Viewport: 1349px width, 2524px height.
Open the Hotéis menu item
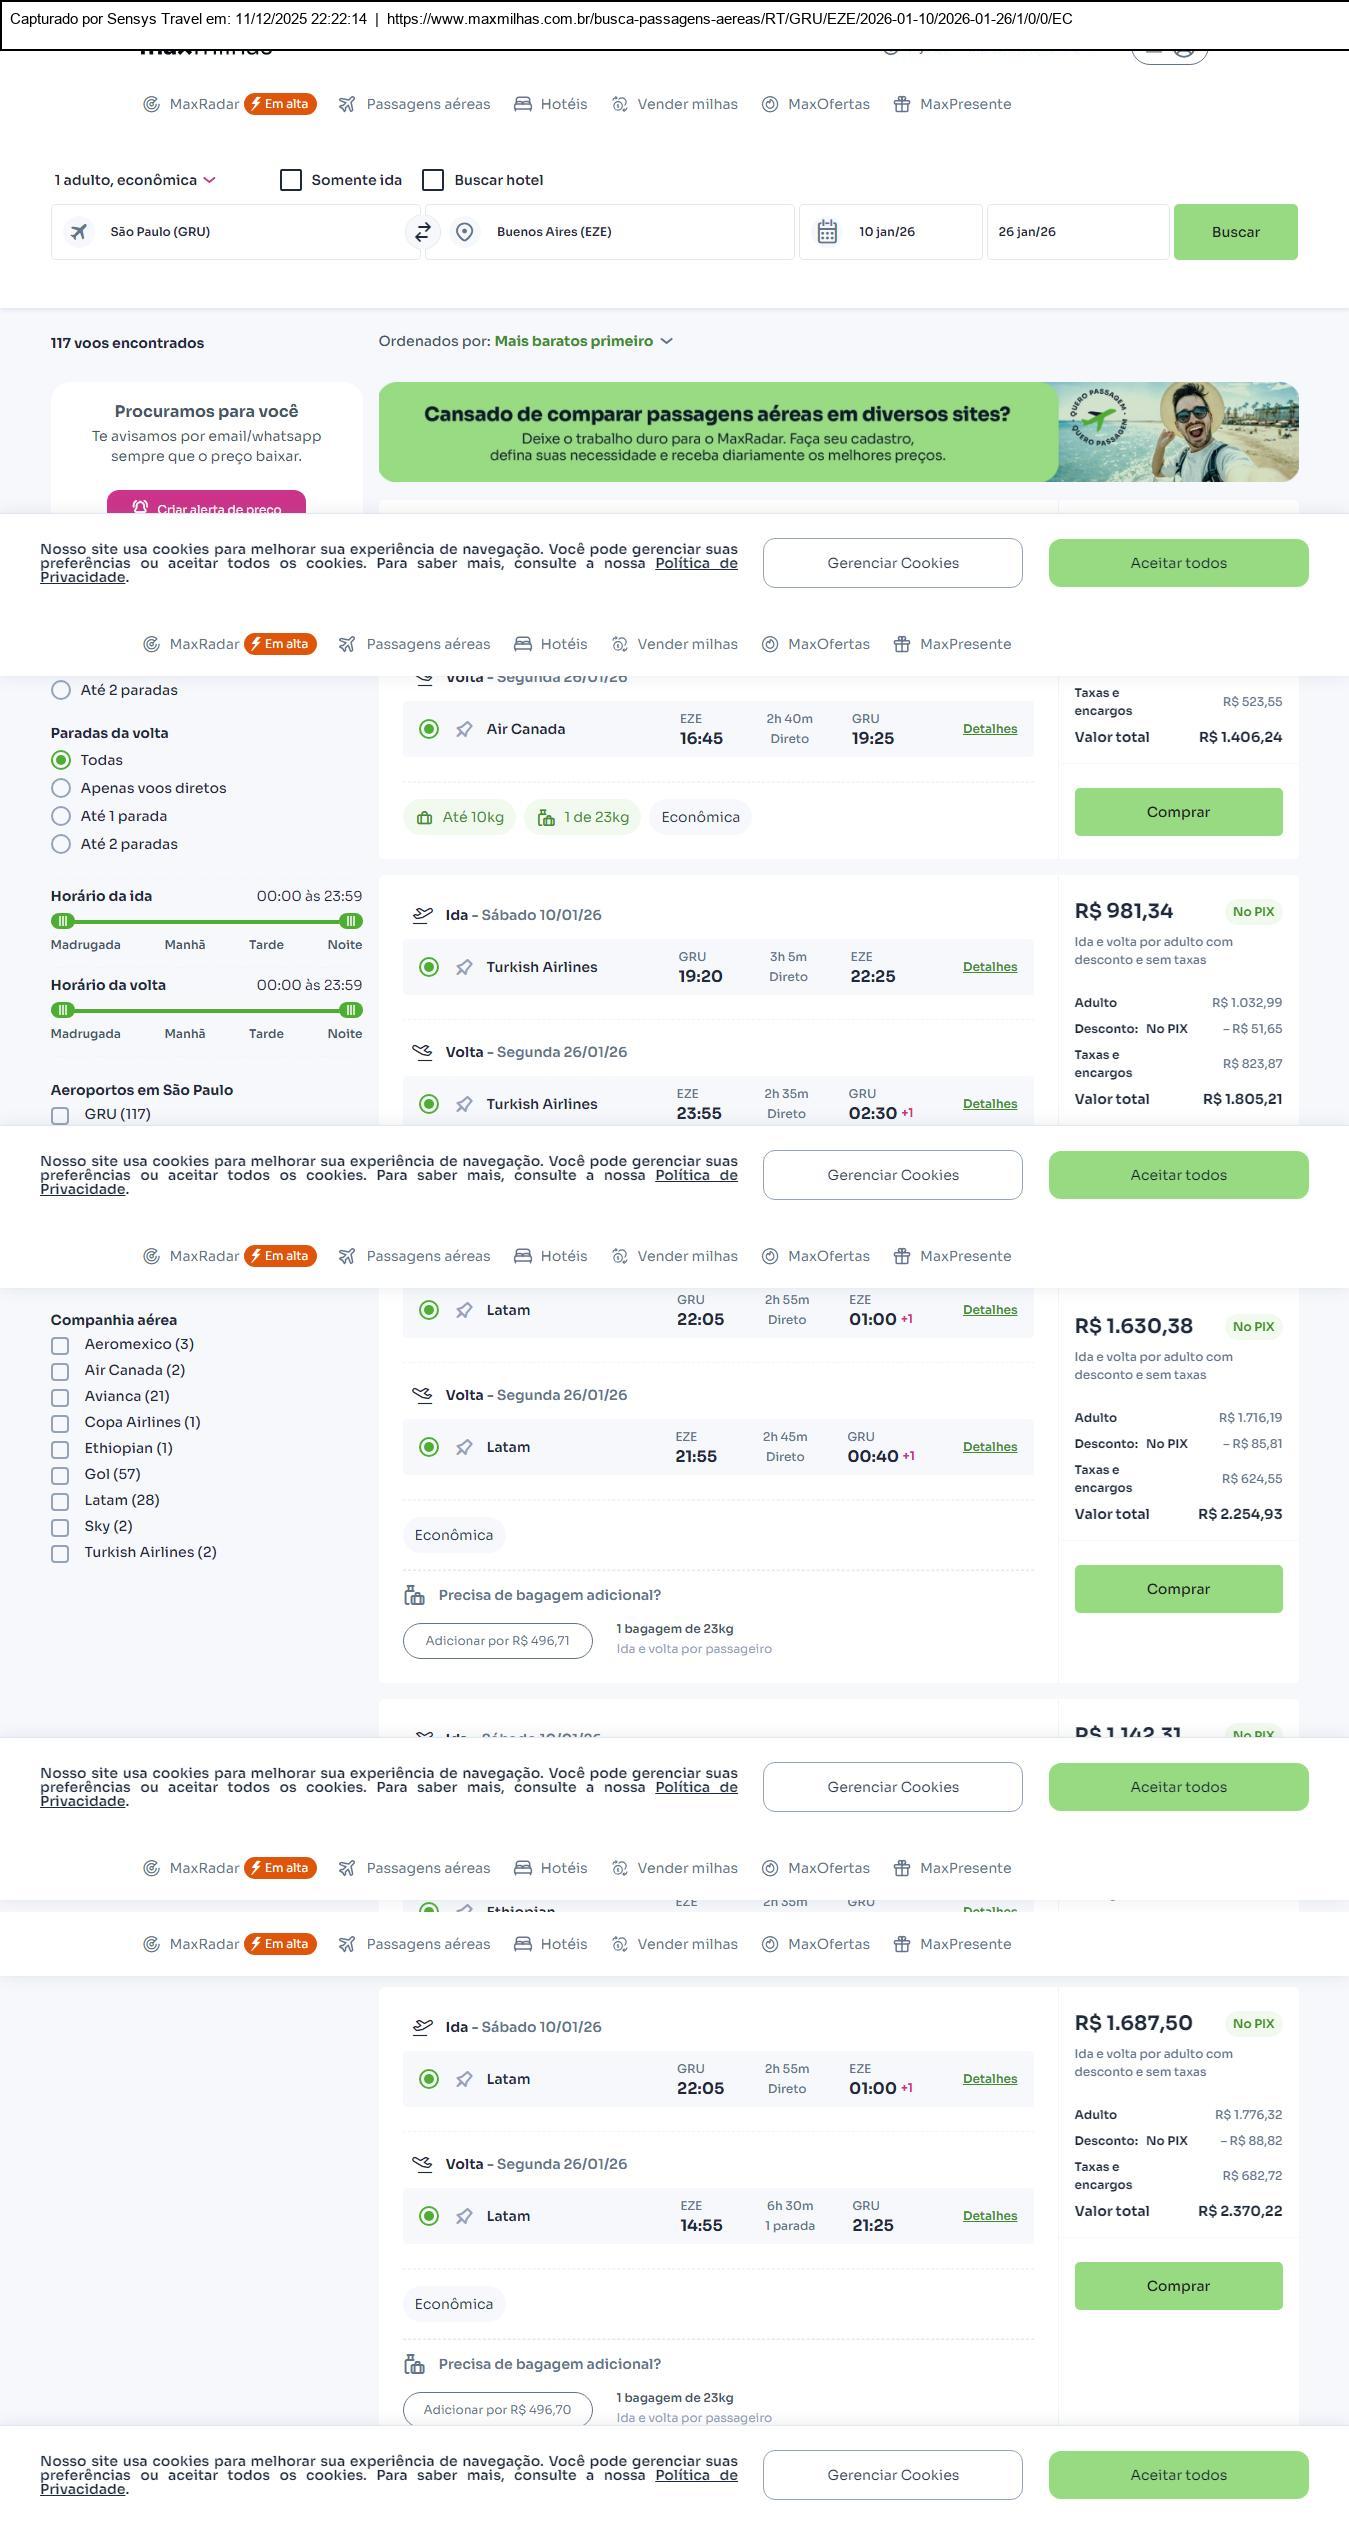point(551,105)
